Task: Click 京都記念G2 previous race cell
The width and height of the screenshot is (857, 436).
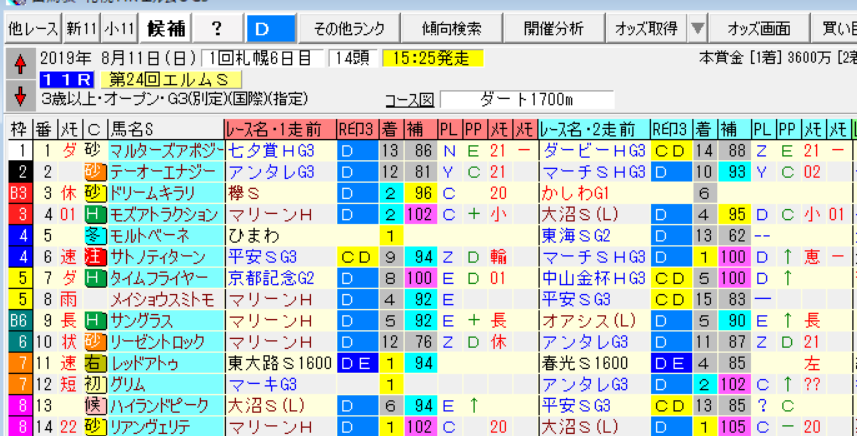Action: [x=281, y=279]
